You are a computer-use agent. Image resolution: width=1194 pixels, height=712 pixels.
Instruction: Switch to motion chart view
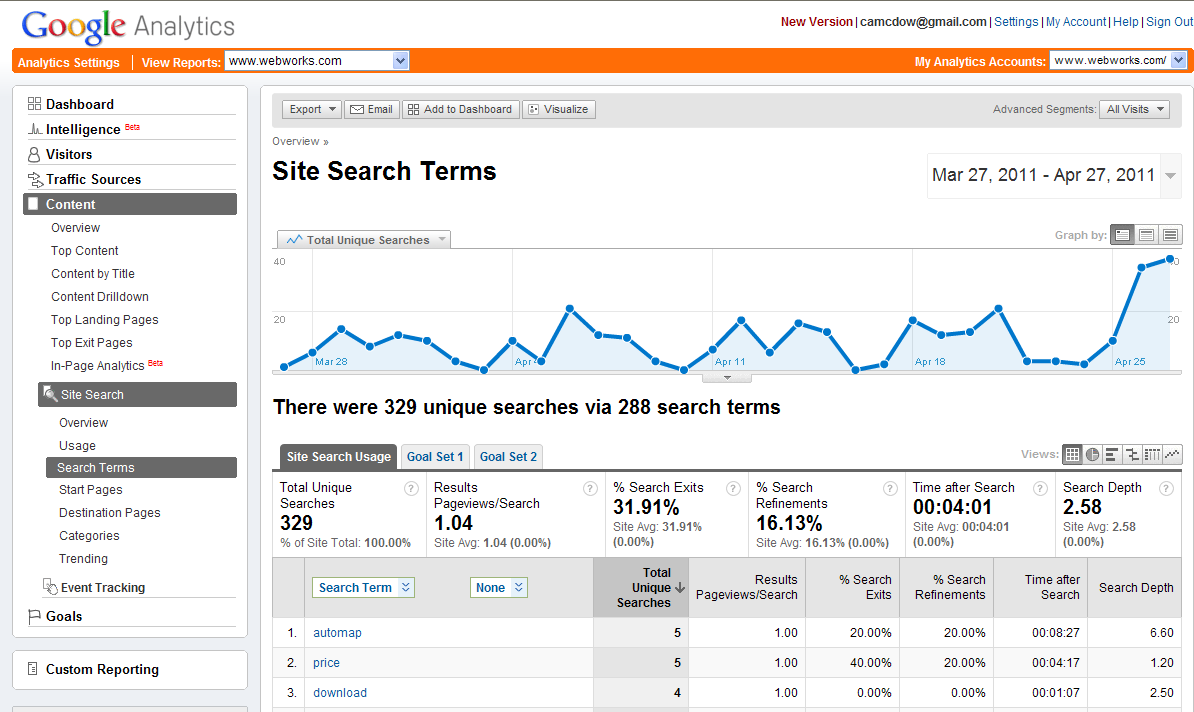[1172, 455]
